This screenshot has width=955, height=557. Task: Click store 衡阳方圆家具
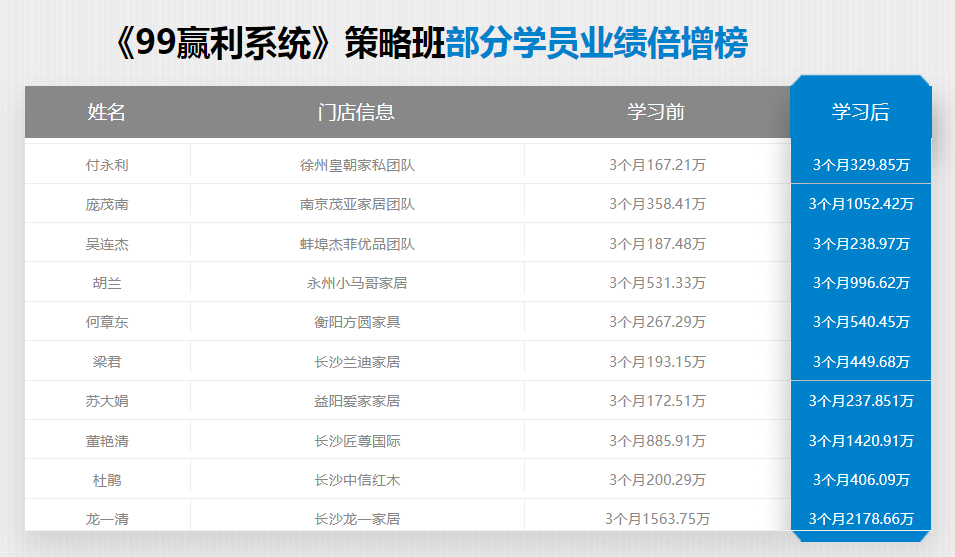[357, 322]
